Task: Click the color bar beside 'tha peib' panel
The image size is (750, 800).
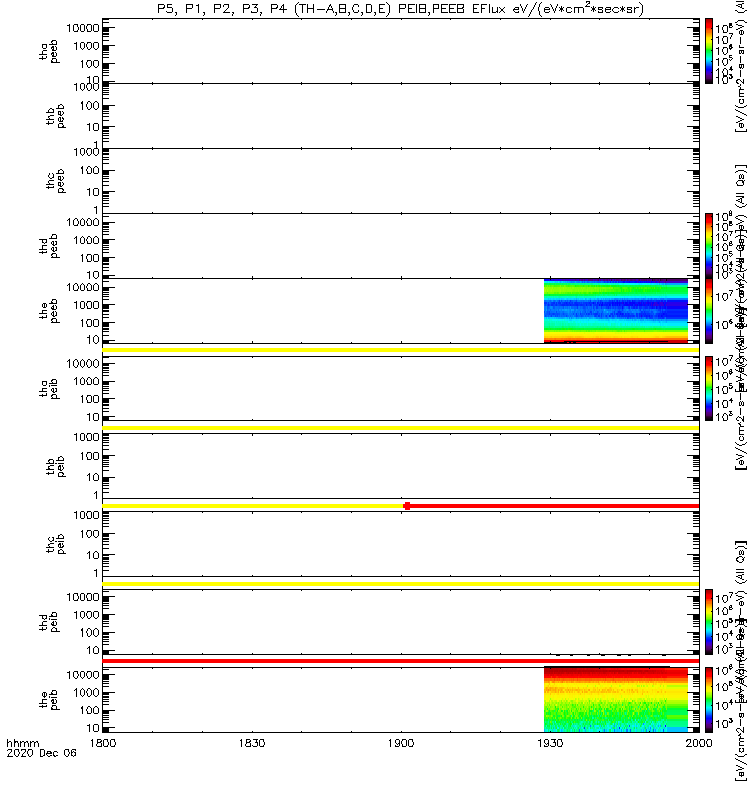Action: coord(709,388)
